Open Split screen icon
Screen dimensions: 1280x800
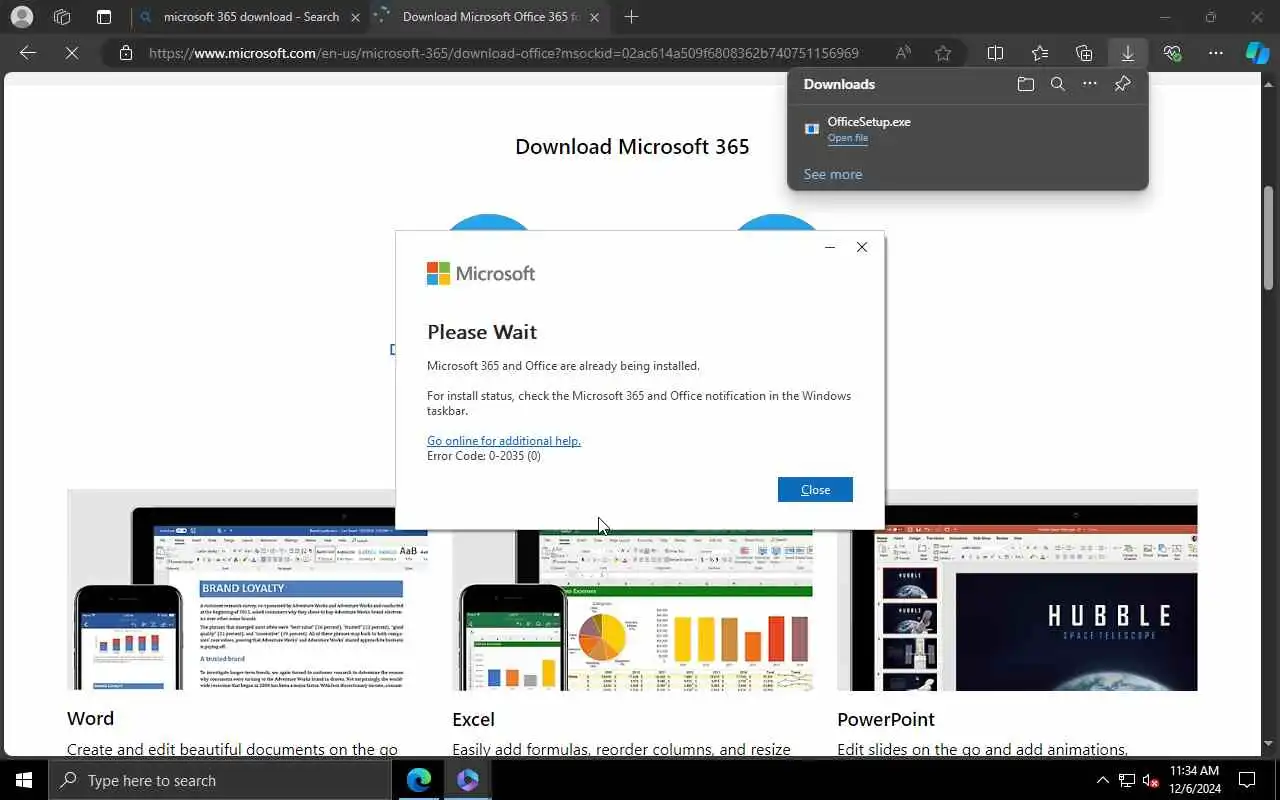995,53
